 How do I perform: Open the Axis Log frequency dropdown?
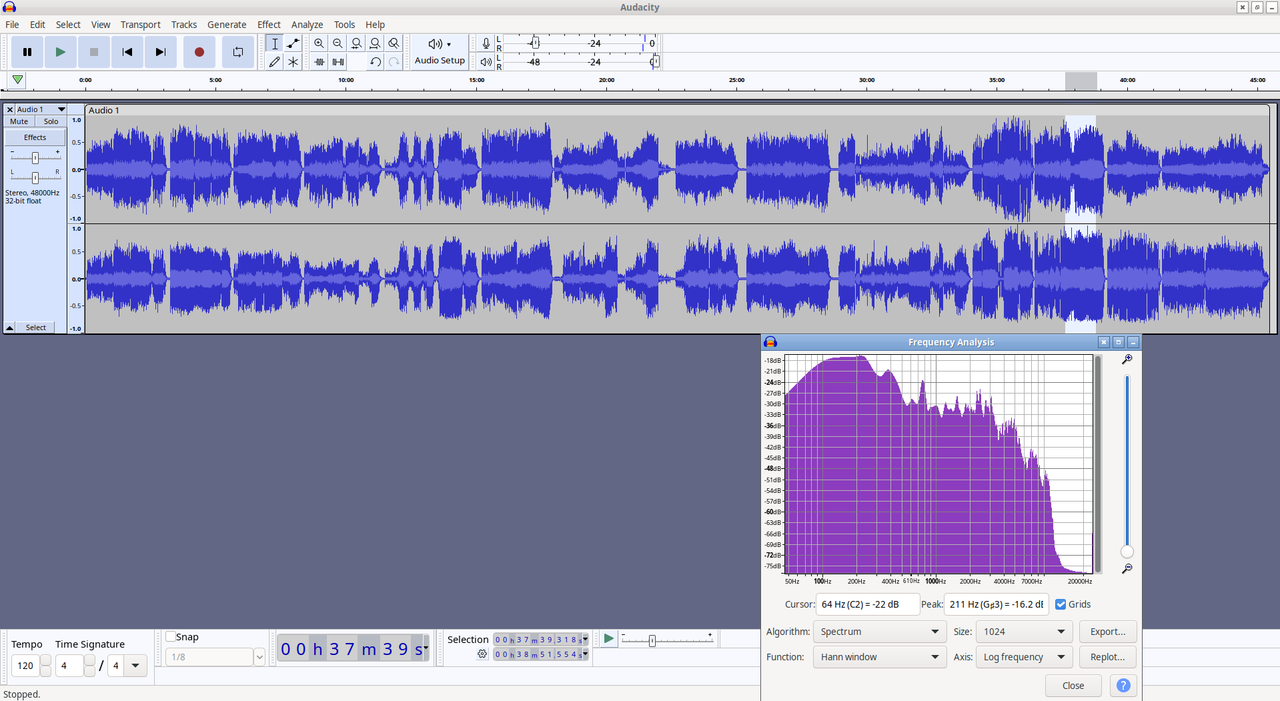(x=1024, y=657)
